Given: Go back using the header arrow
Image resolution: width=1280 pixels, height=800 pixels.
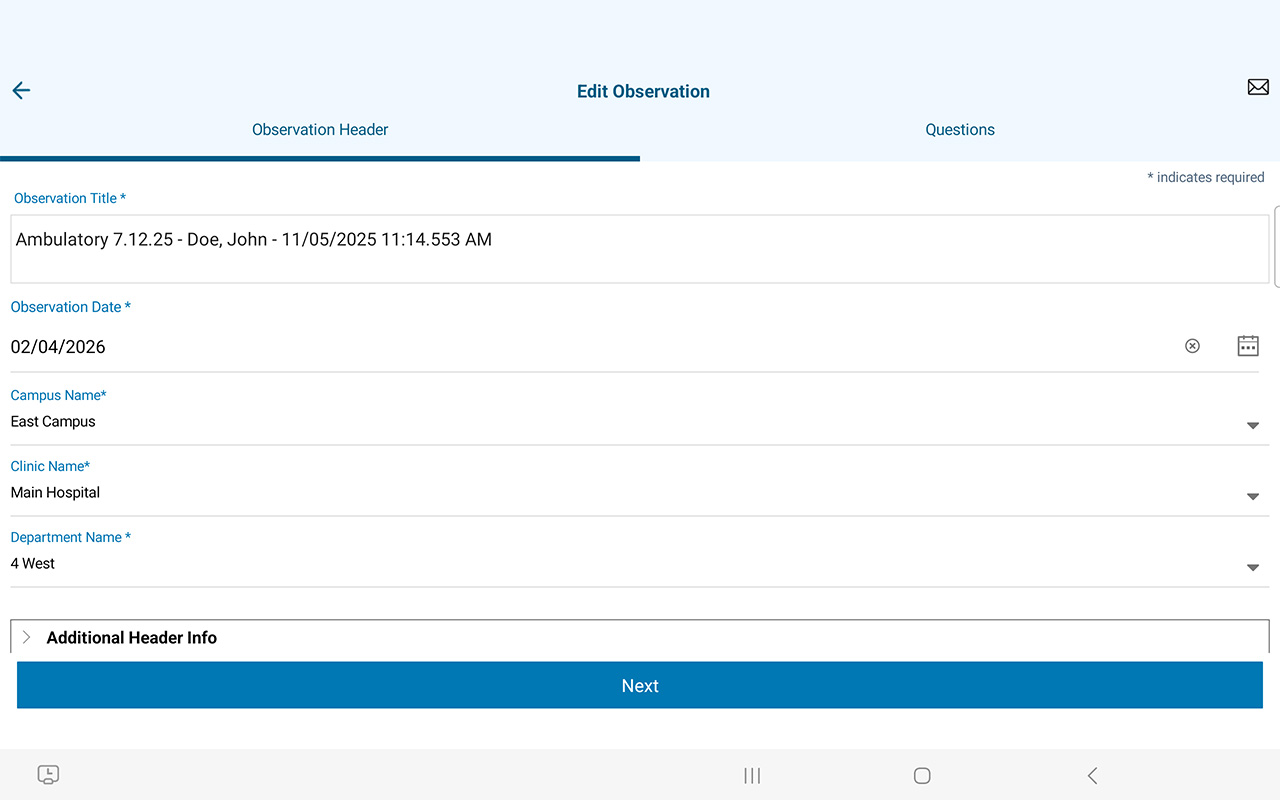Looking at the screenshot, I should (x=21, y=91).
